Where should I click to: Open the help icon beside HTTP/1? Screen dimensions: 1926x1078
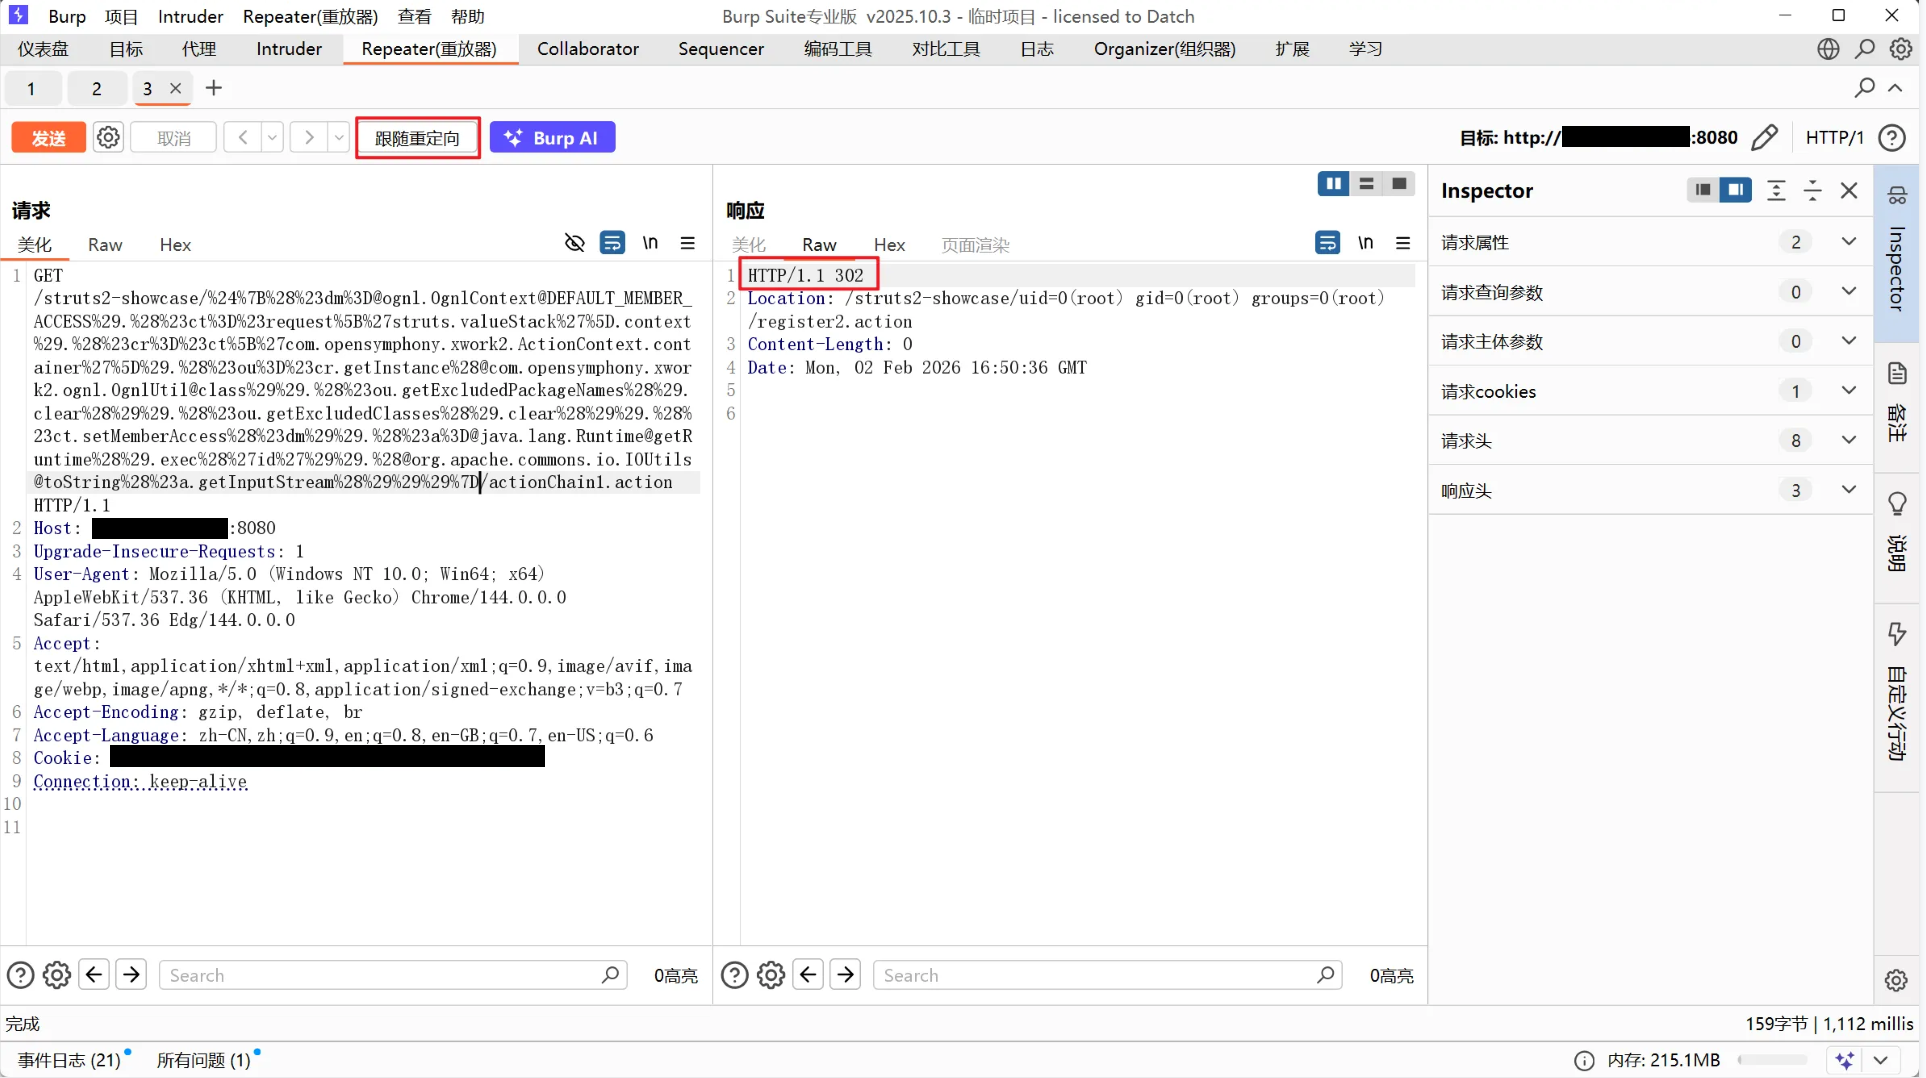tap(1892, 138)
